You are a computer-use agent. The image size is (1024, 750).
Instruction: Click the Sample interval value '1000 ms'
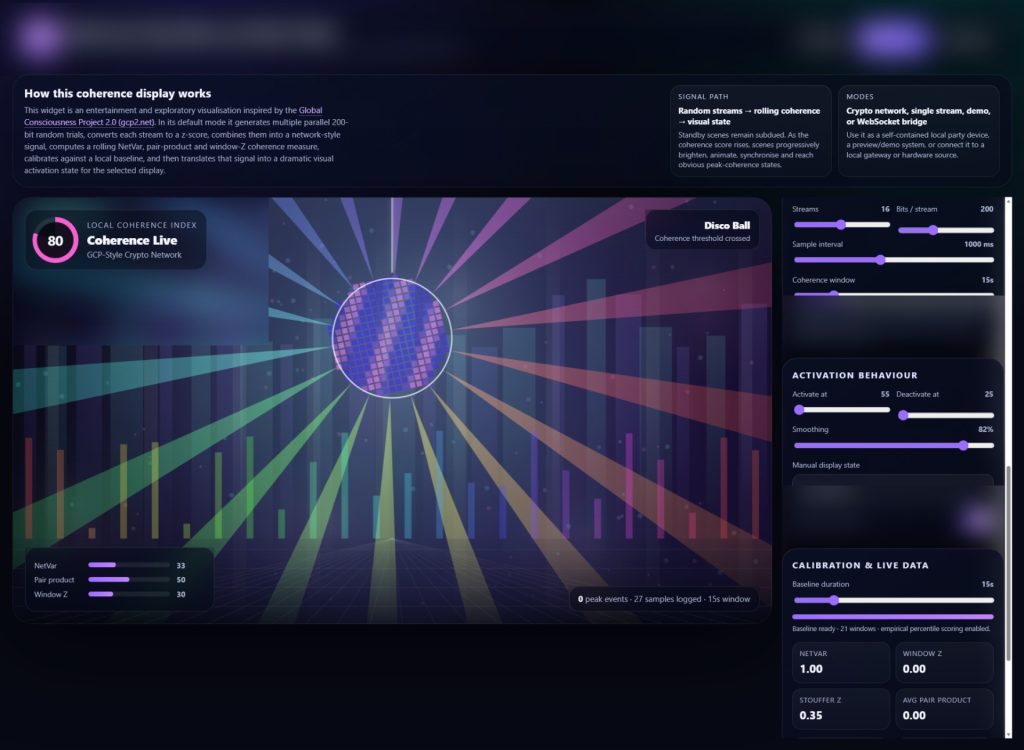tap(979, 244)
